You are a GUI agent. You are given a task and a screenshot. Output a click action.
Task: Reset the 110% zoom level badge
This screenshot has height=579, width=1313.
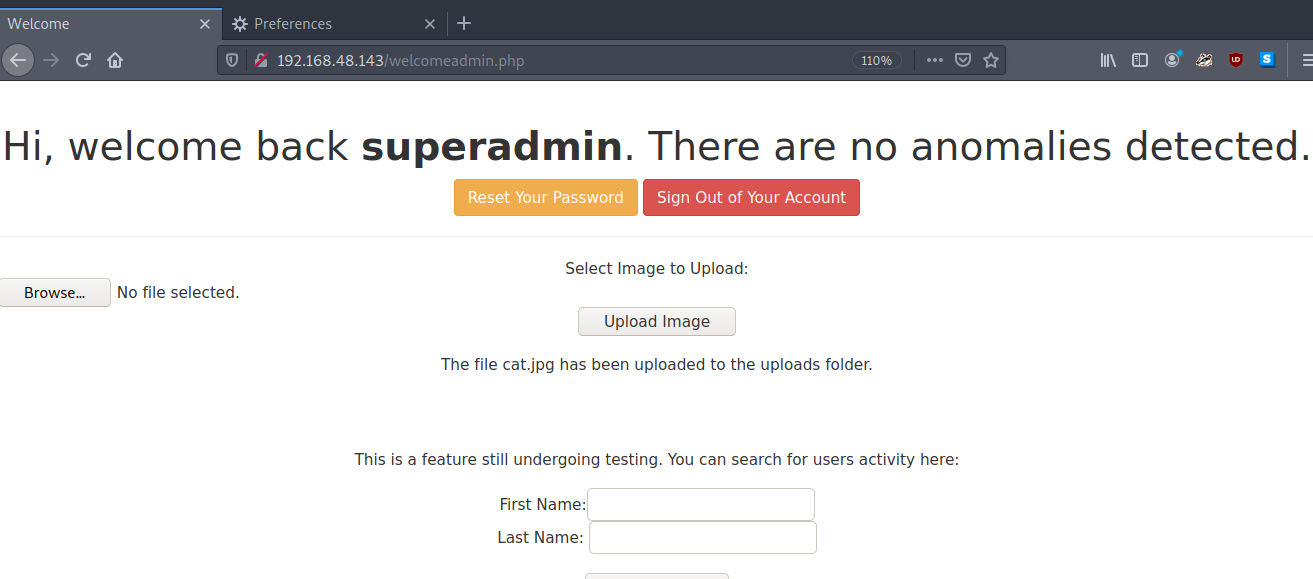tap(876, 60)
